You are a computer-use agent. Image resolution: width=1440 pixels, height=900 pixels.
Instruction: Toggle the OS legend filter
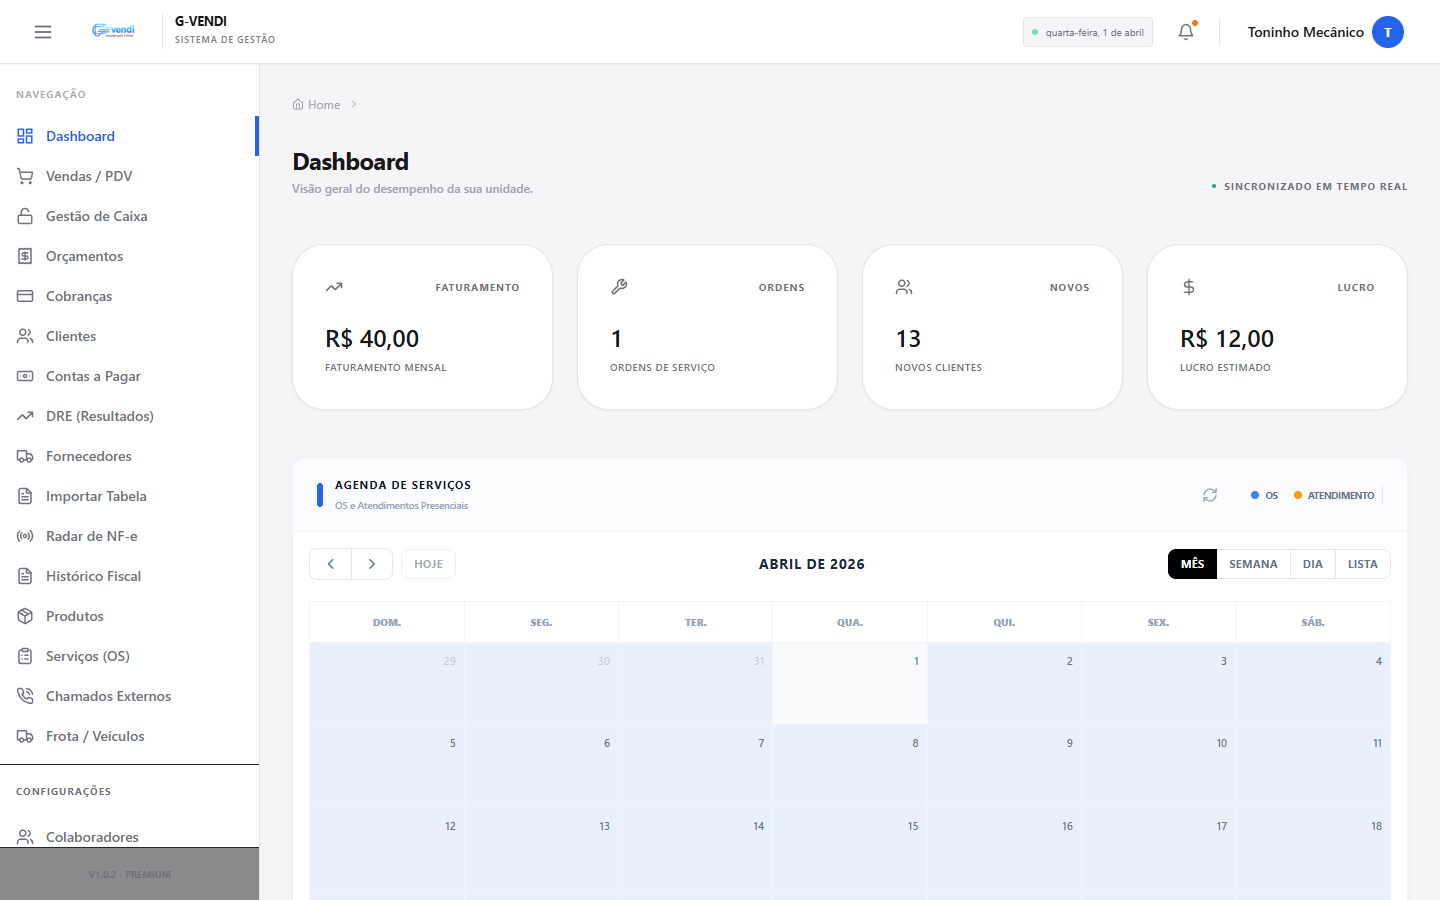point(1264,495)
